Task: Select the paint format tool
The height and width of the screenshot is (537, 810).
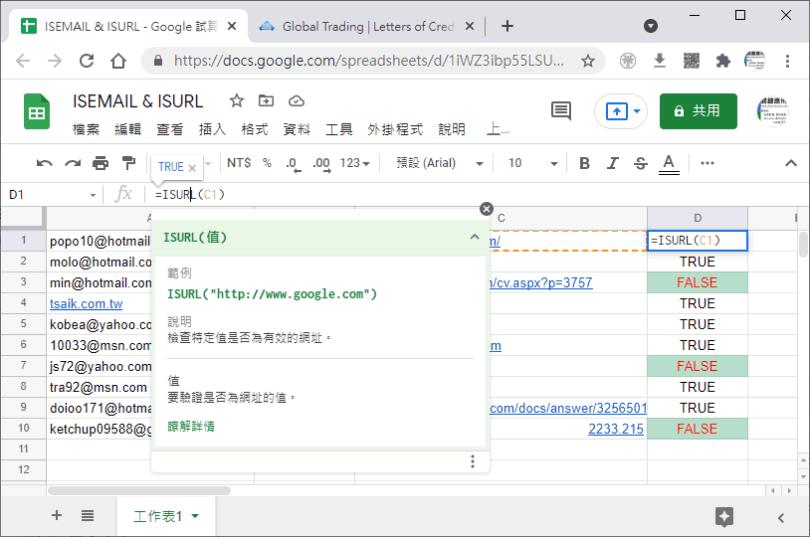Action: click(x=128, y=163)
